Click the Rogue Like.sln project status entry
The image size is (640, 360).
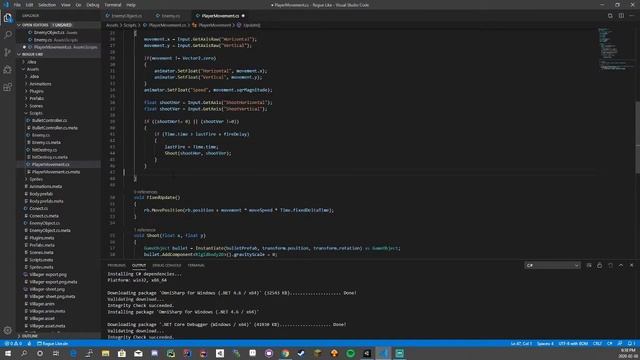click(x=53, y=344)
